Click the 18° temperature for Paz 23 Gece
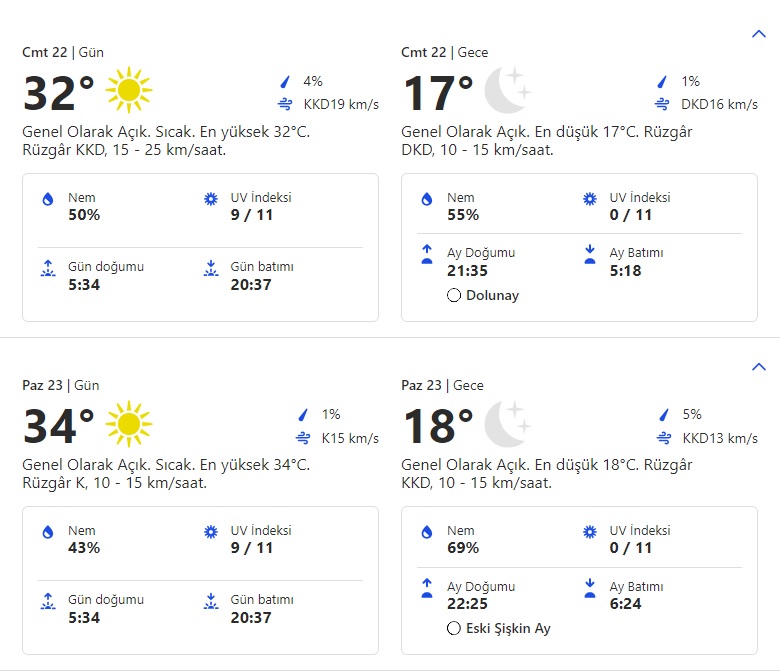The height and width of the screenshot is (671, 780). click(437, 426)
